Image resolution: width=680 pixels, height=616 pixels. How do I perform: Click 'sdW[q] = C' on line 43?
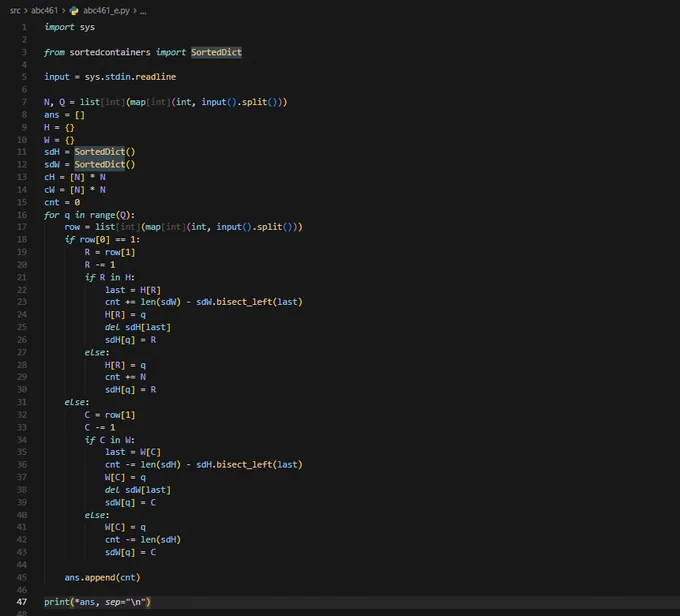[x=130, y=552]
